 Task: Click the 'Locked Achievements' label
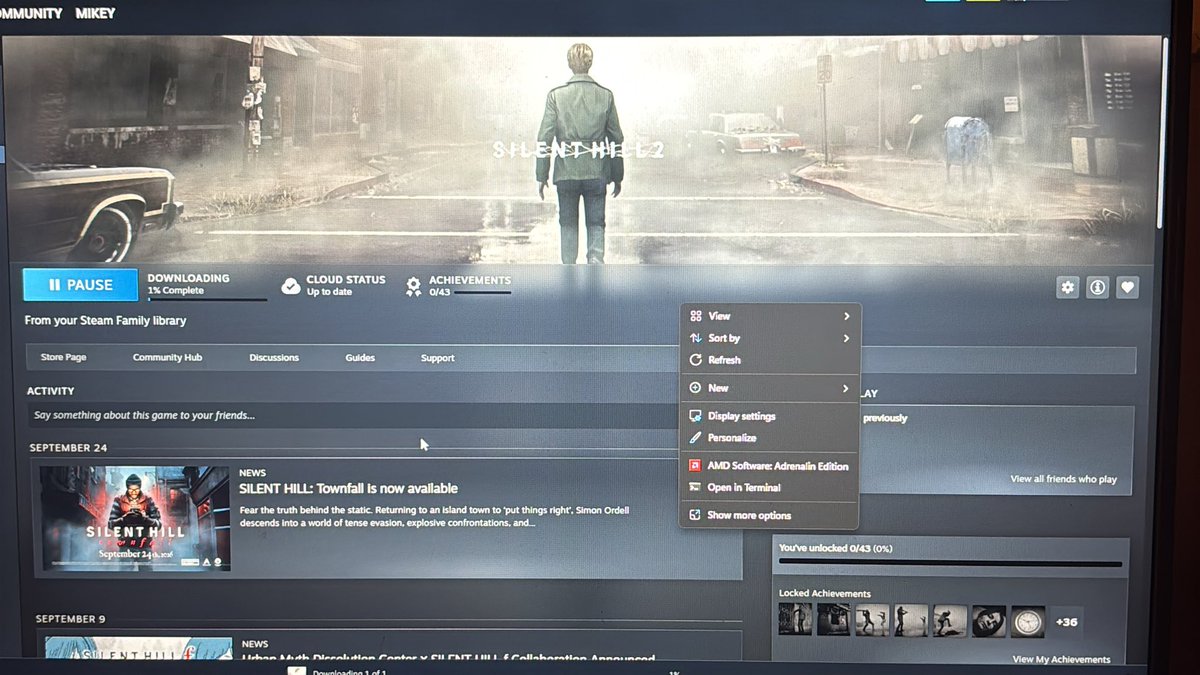(824, 594)
